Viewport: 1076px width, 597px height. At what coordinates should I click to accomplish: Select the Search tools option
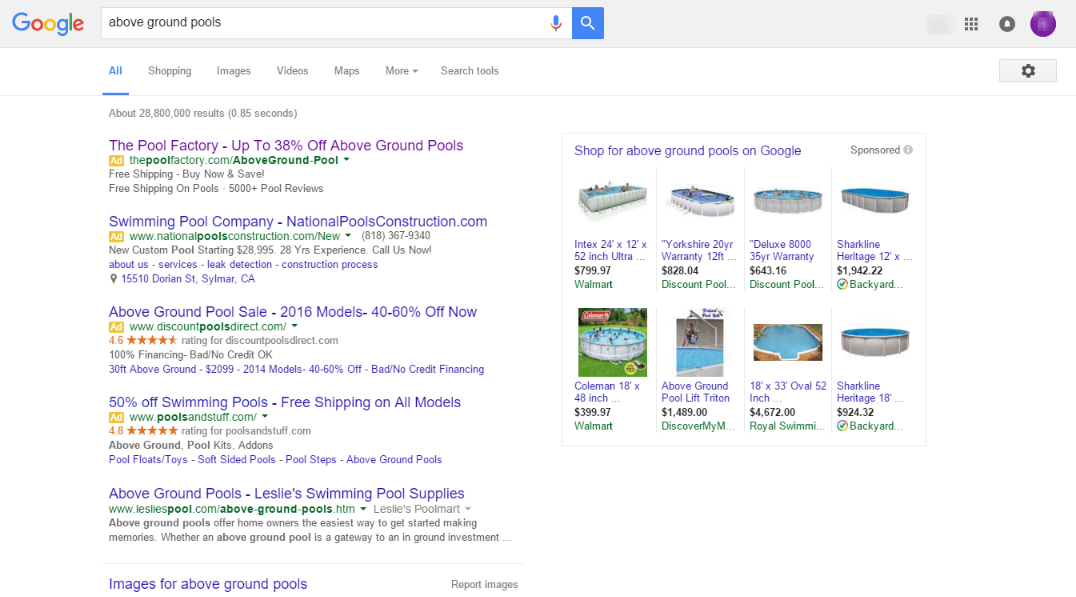469,71
